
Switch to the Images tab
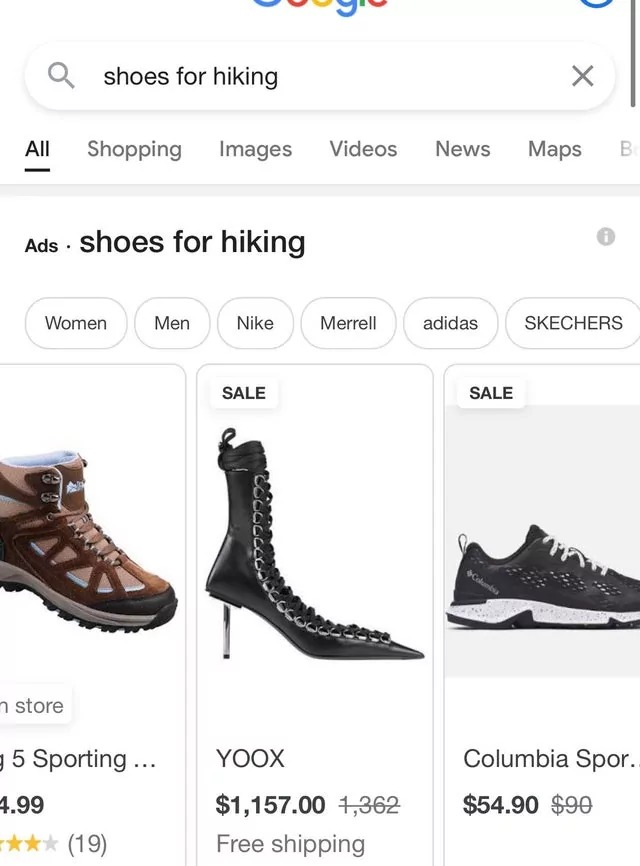pos(255,149)
